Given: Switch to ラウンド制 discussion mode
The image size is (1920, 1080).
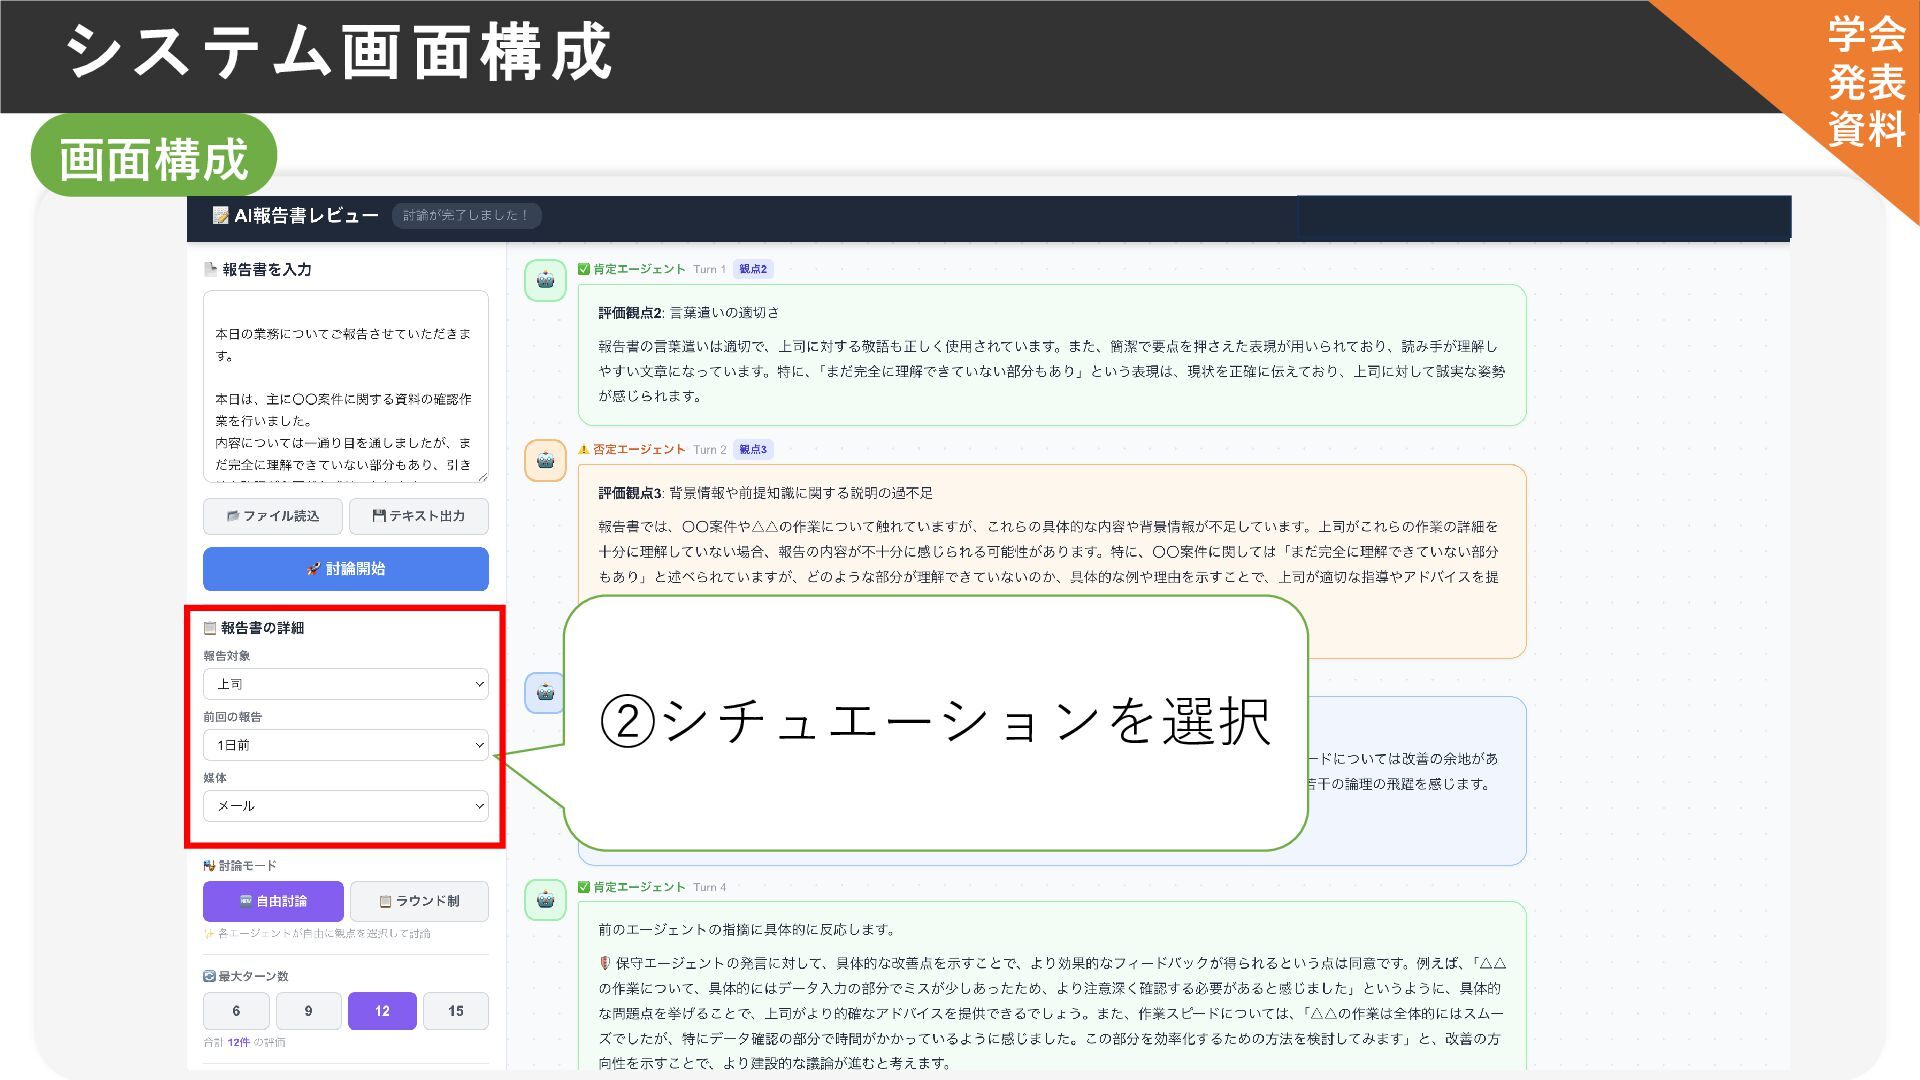Looking at the screenshot, I should click(x=419, y=901).
